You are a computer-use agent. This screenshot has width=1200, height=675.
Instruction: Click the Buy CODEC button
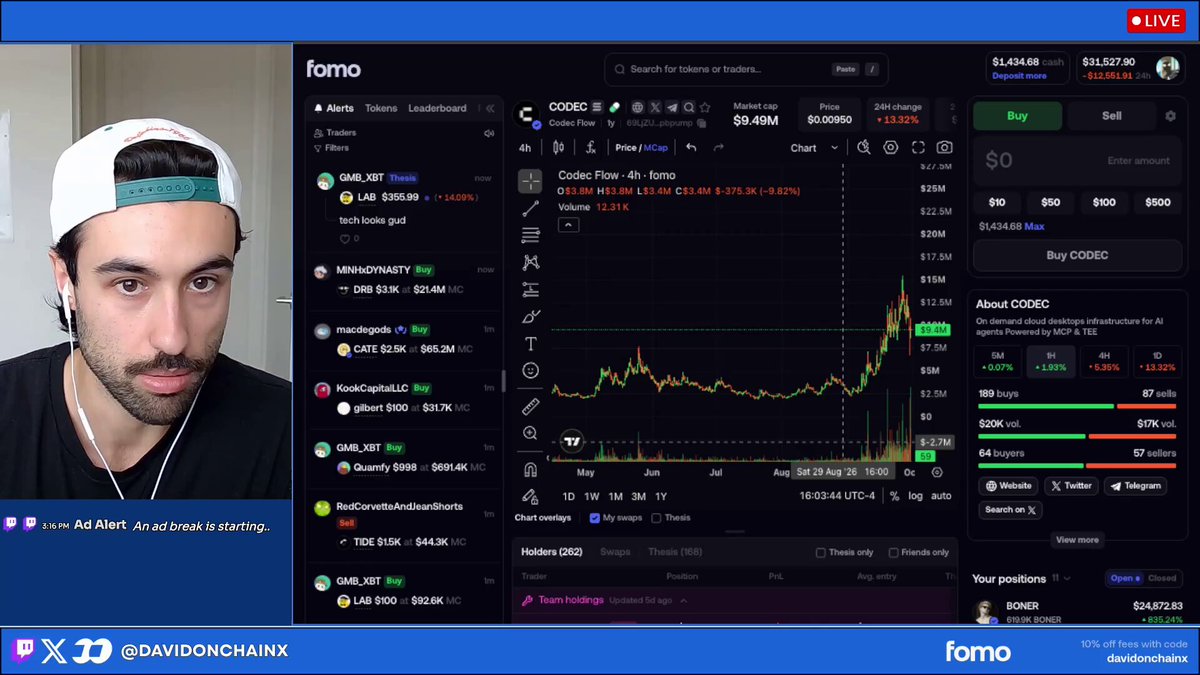click(x=1077, y=255)
